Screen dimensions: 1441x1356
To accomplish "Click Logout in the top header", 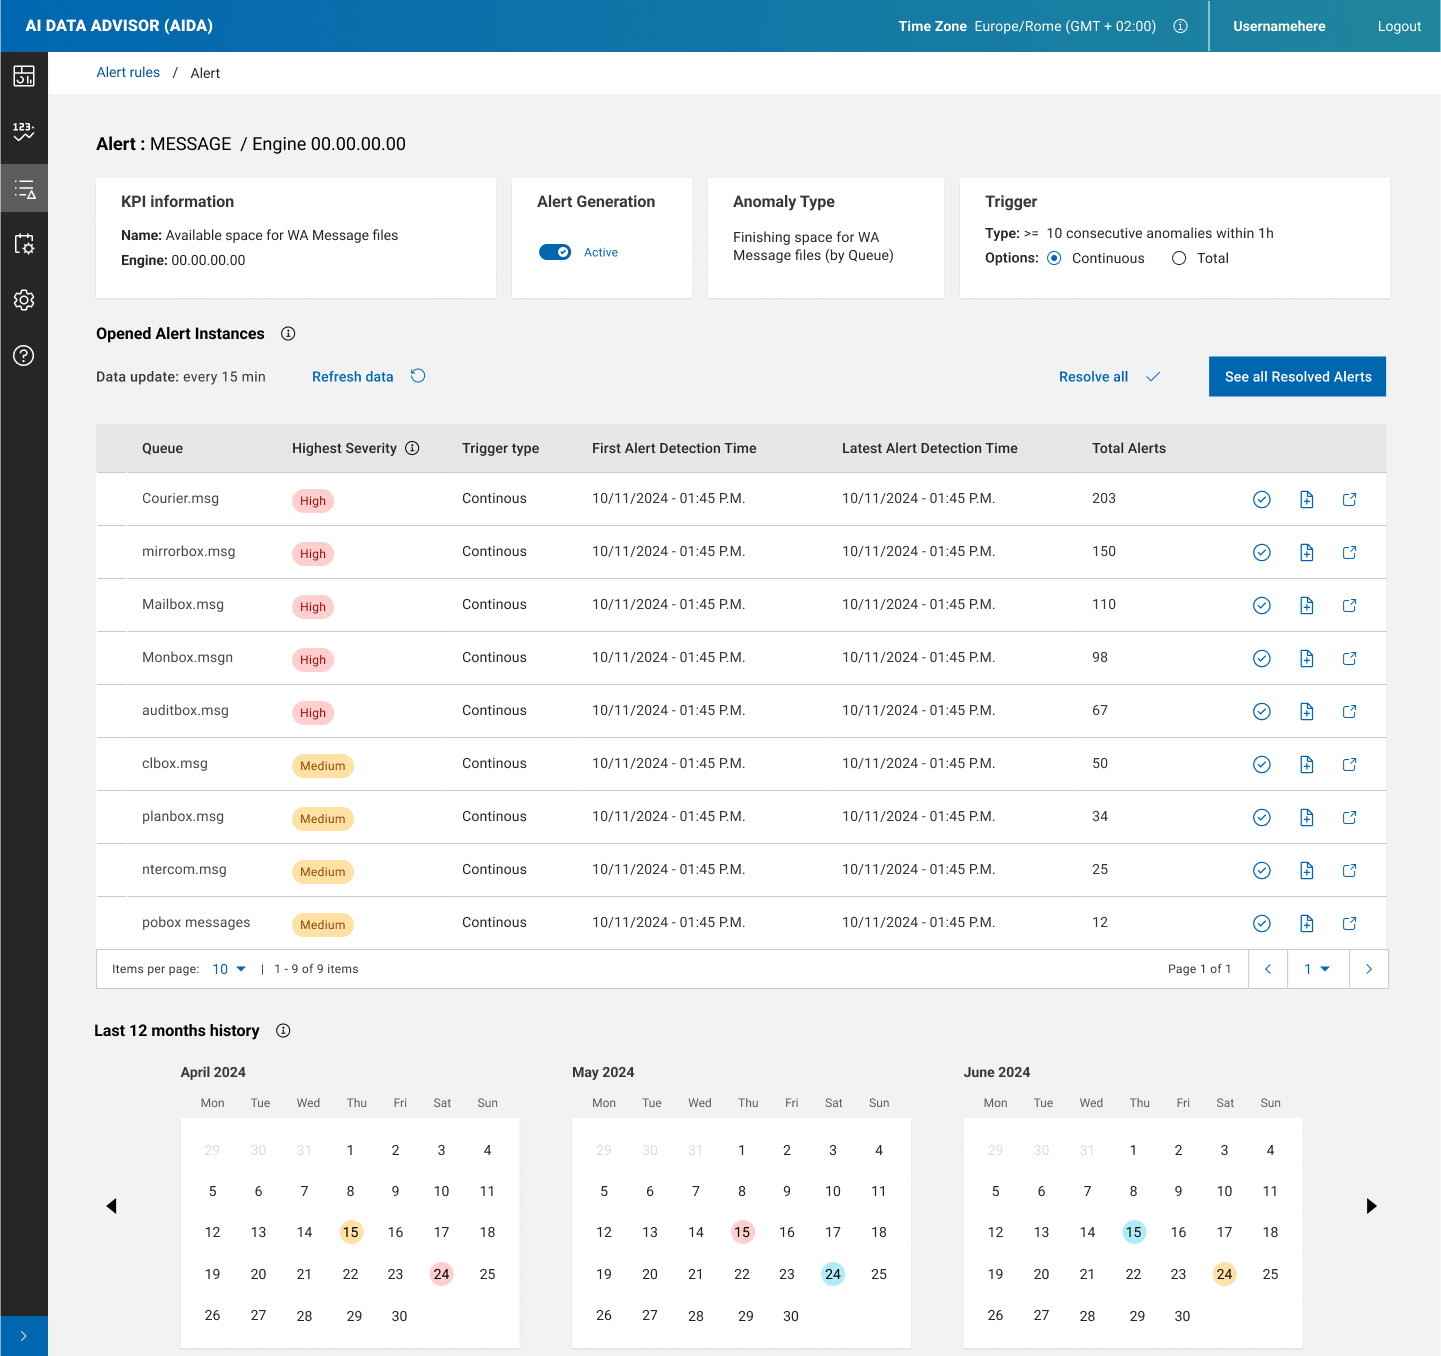I will click(1398, 26).
